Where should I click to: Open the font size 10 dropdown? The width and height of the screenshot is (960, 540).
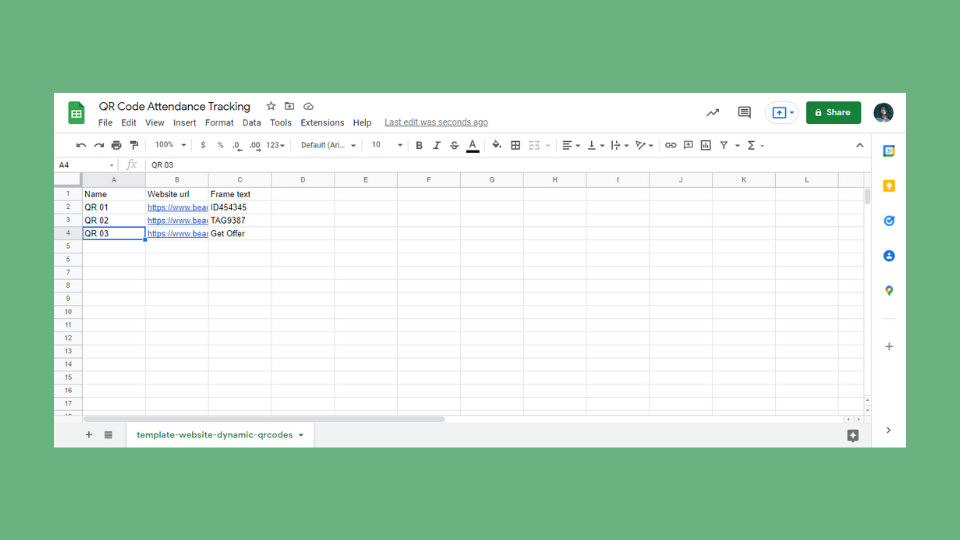387,145
